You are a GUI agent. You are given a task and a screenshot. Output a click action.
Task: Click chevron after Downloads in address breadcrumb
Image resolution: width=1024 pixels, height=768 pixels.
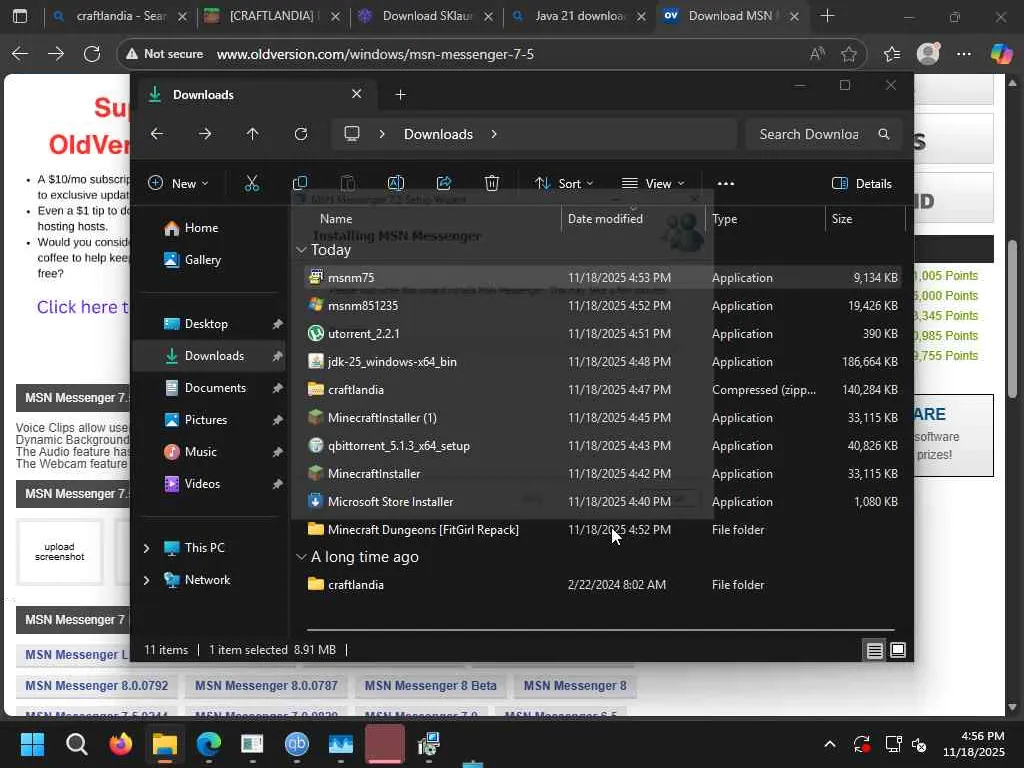coord(494,134)
